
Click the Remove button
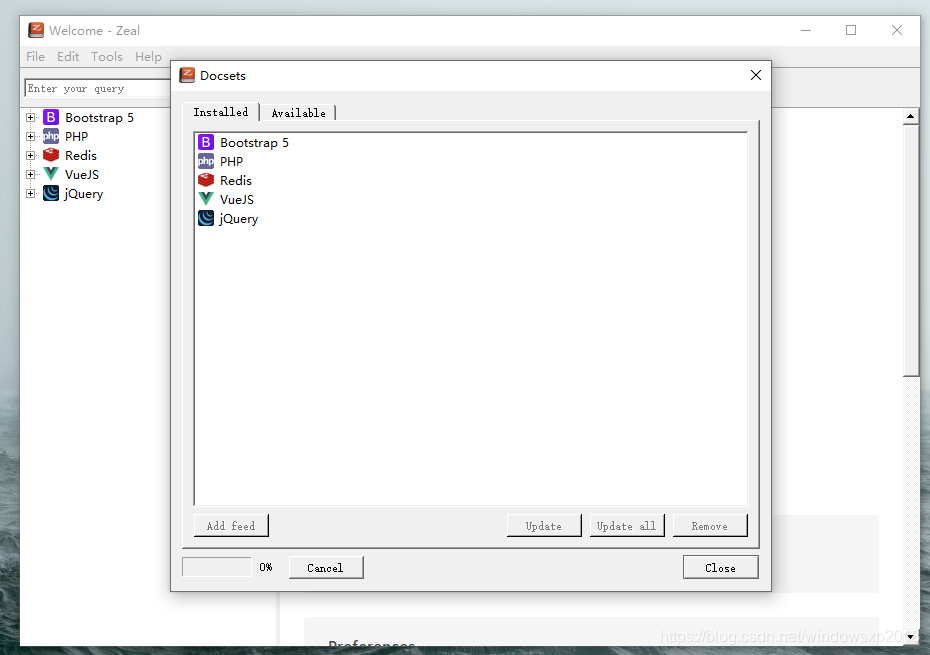710,526
